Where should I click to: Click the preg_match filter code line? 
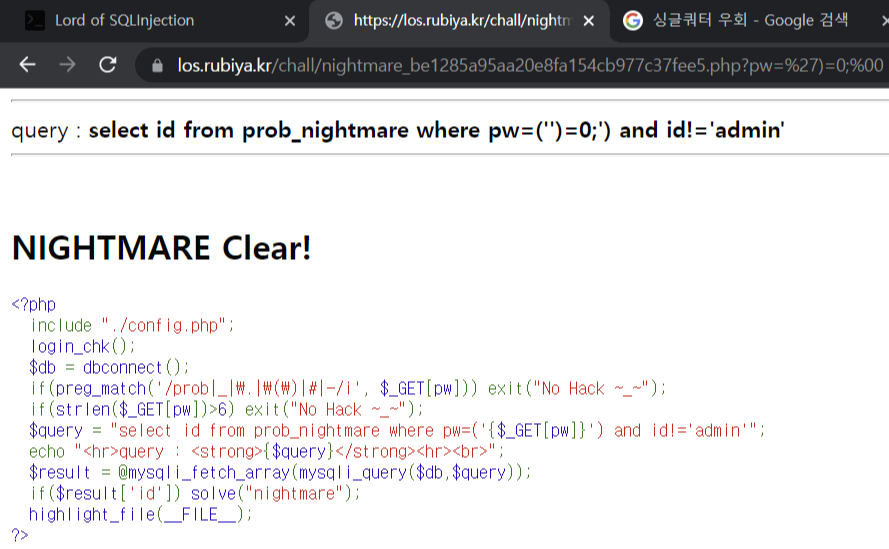click(x=348, y=388)
